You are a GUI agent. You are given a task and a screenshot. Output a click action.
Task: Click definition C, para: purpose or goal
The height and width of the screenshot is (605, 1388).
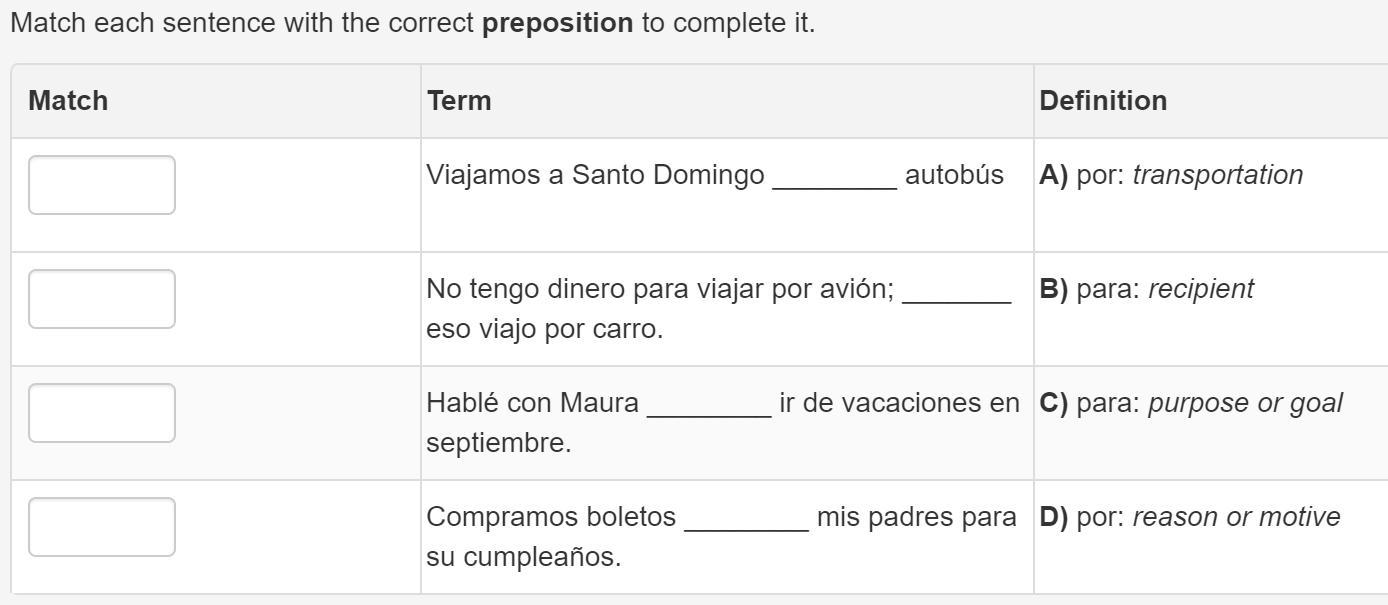(1191, 403)
